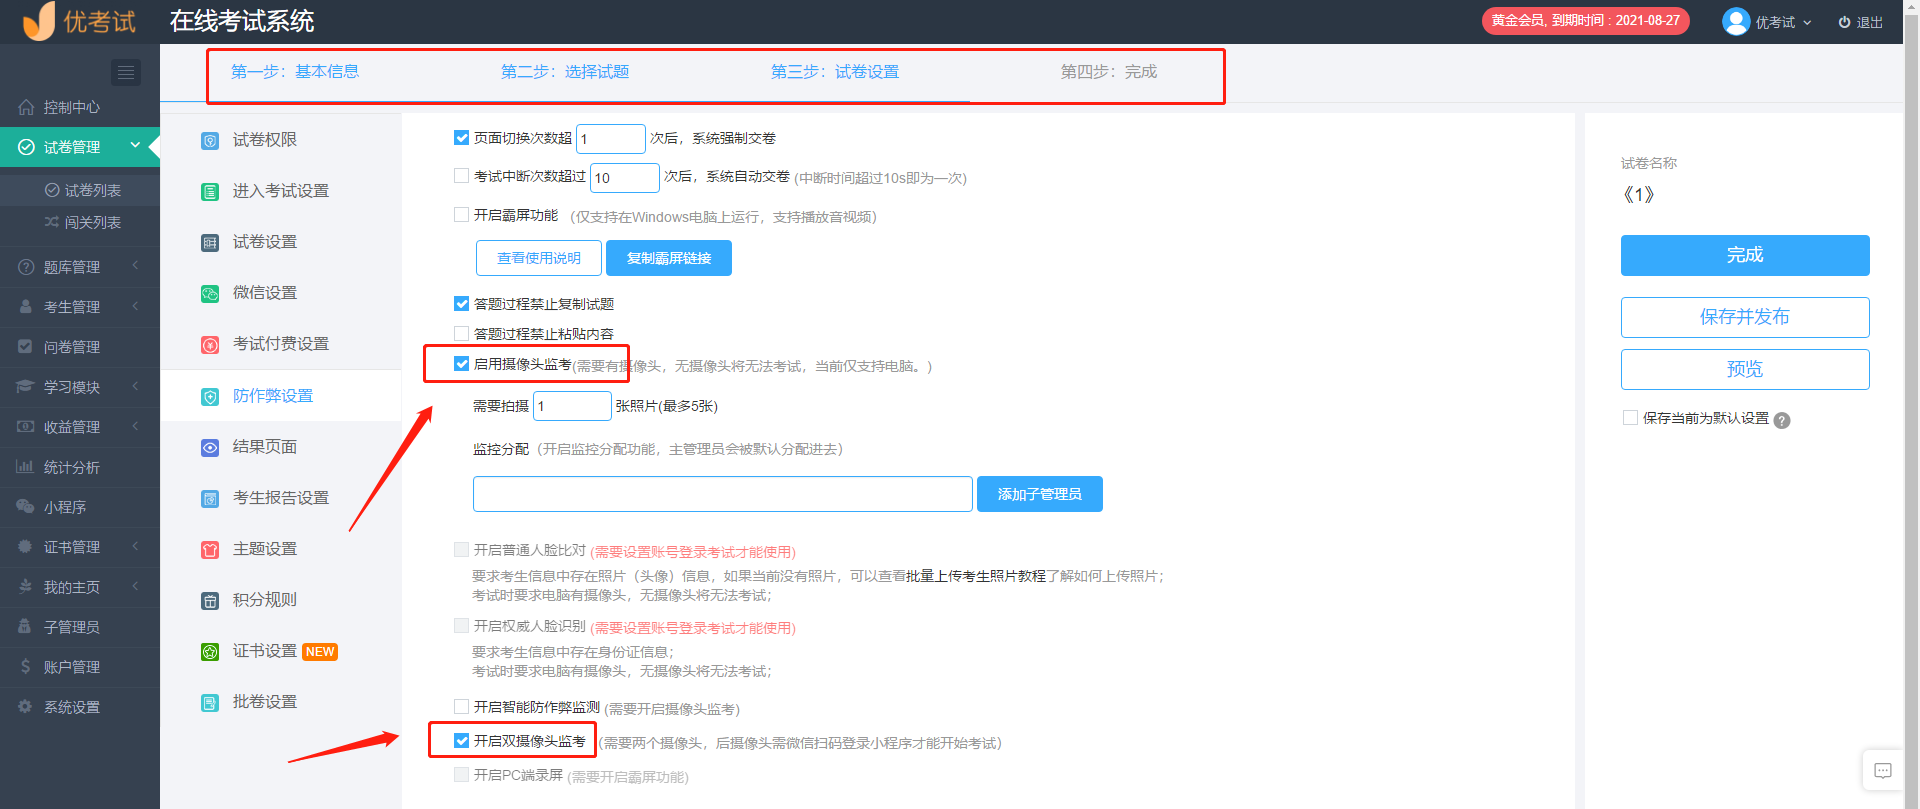
Task: Click the 黄金会员 expiry badge
Action: pyautogui.click(x=1586, y=21)
